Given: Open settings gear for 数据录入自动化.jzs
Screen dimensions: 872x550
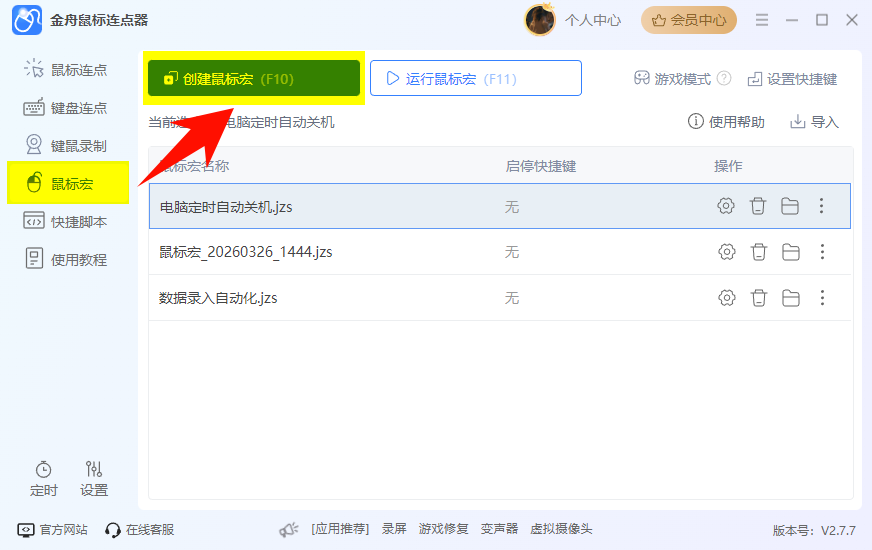Looking at the screenshot, I should [726, 298].
